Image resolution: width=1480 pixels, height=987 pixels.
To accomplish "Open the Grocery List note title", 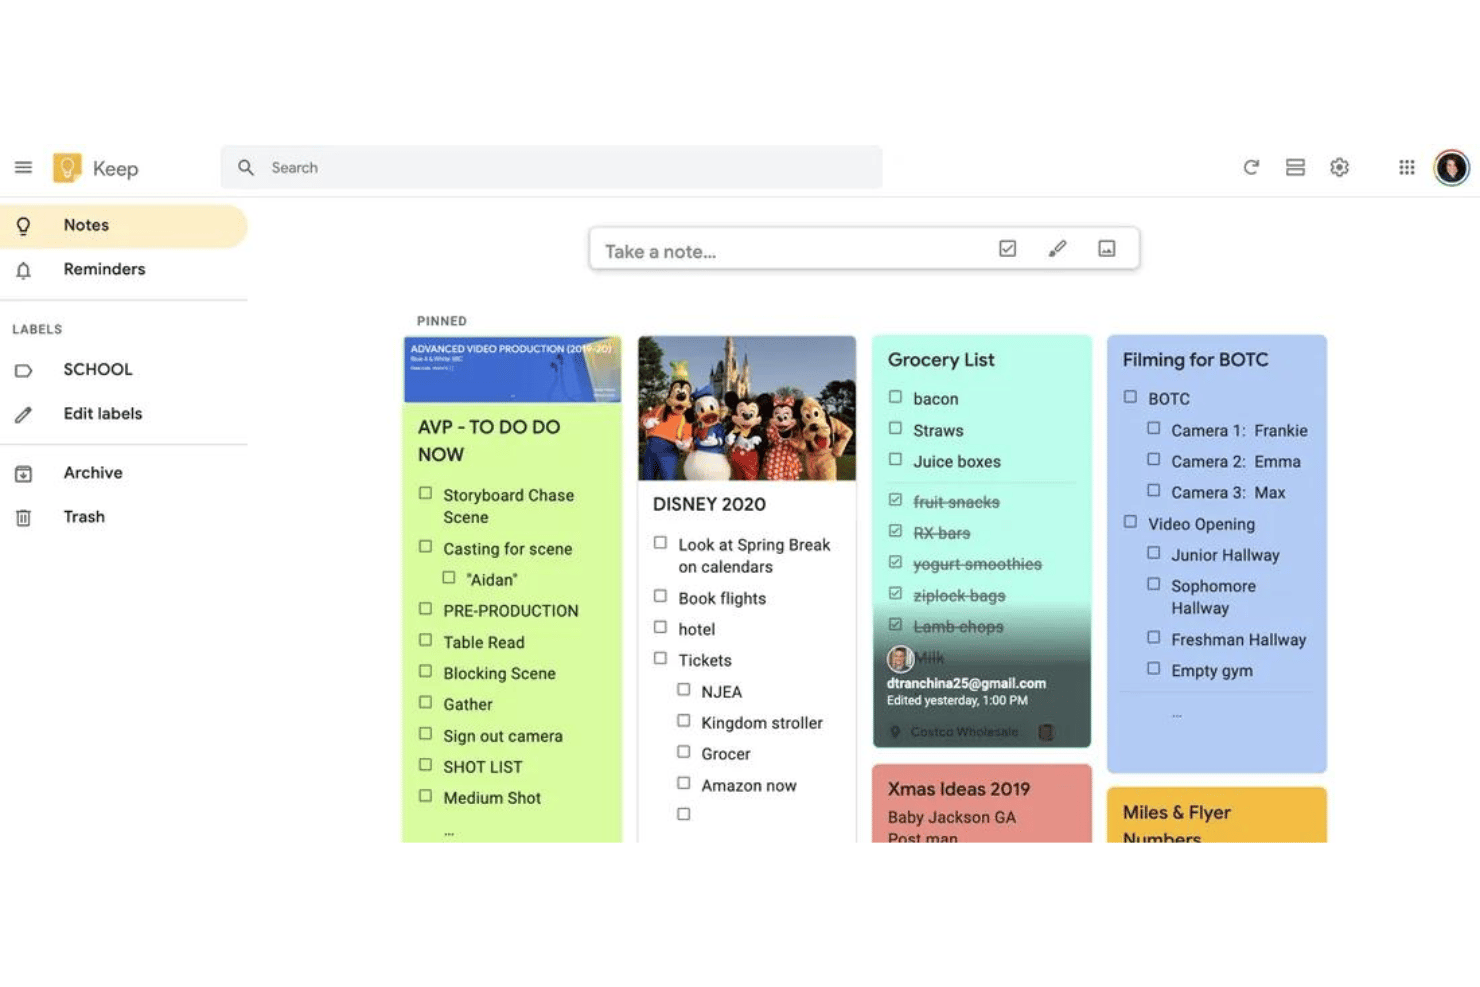I will click(941, 360).
